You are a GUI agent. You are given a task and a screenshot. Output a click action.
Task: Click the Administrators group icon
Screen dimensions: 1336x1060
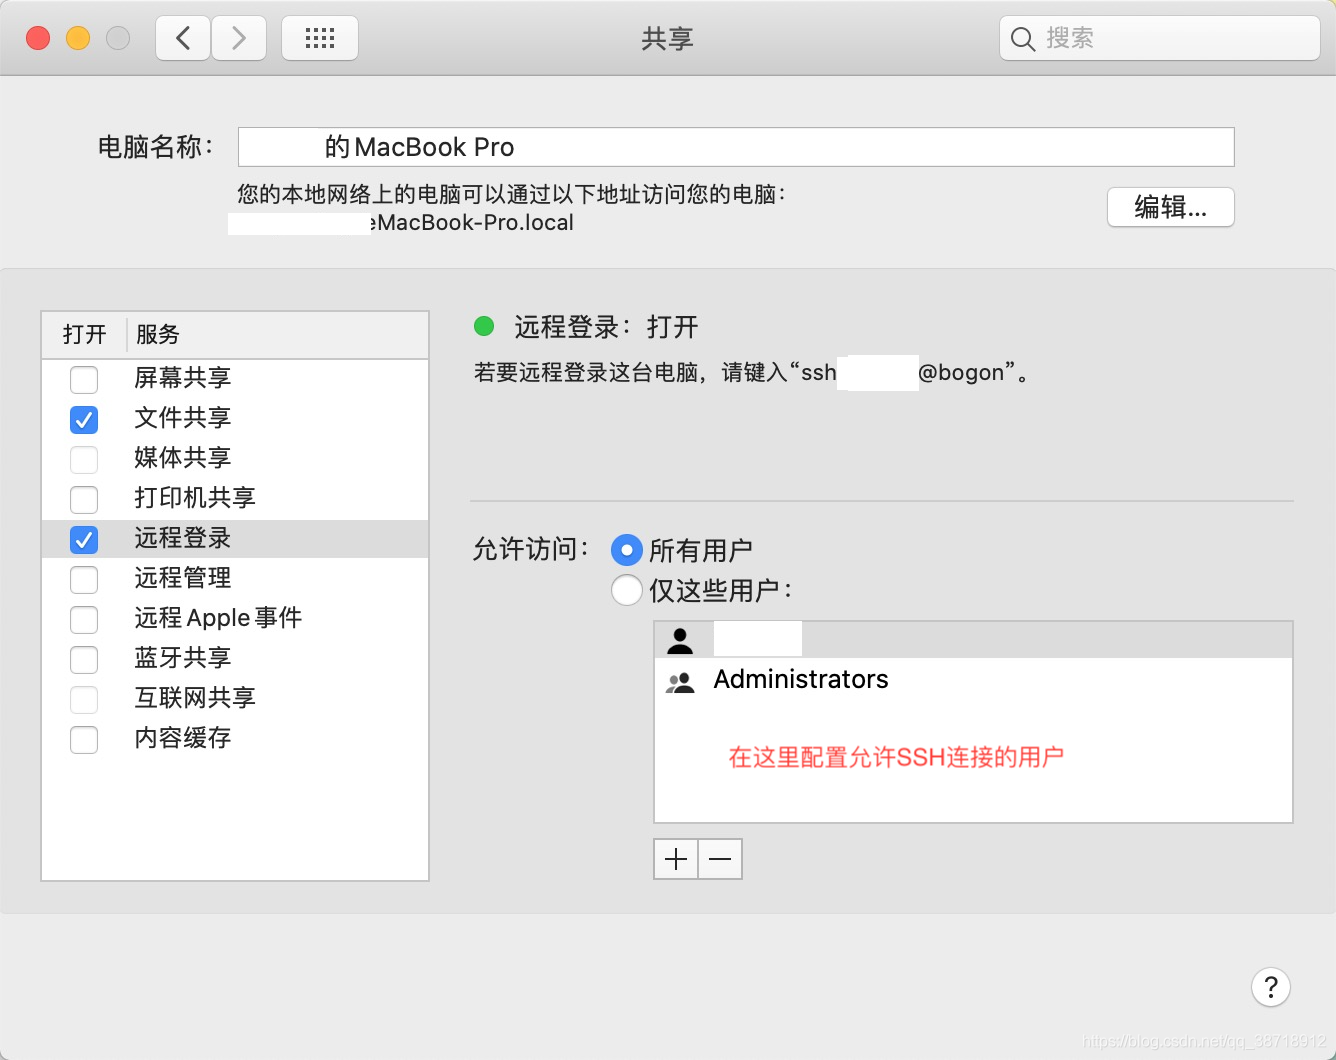[x=680, y=682]
